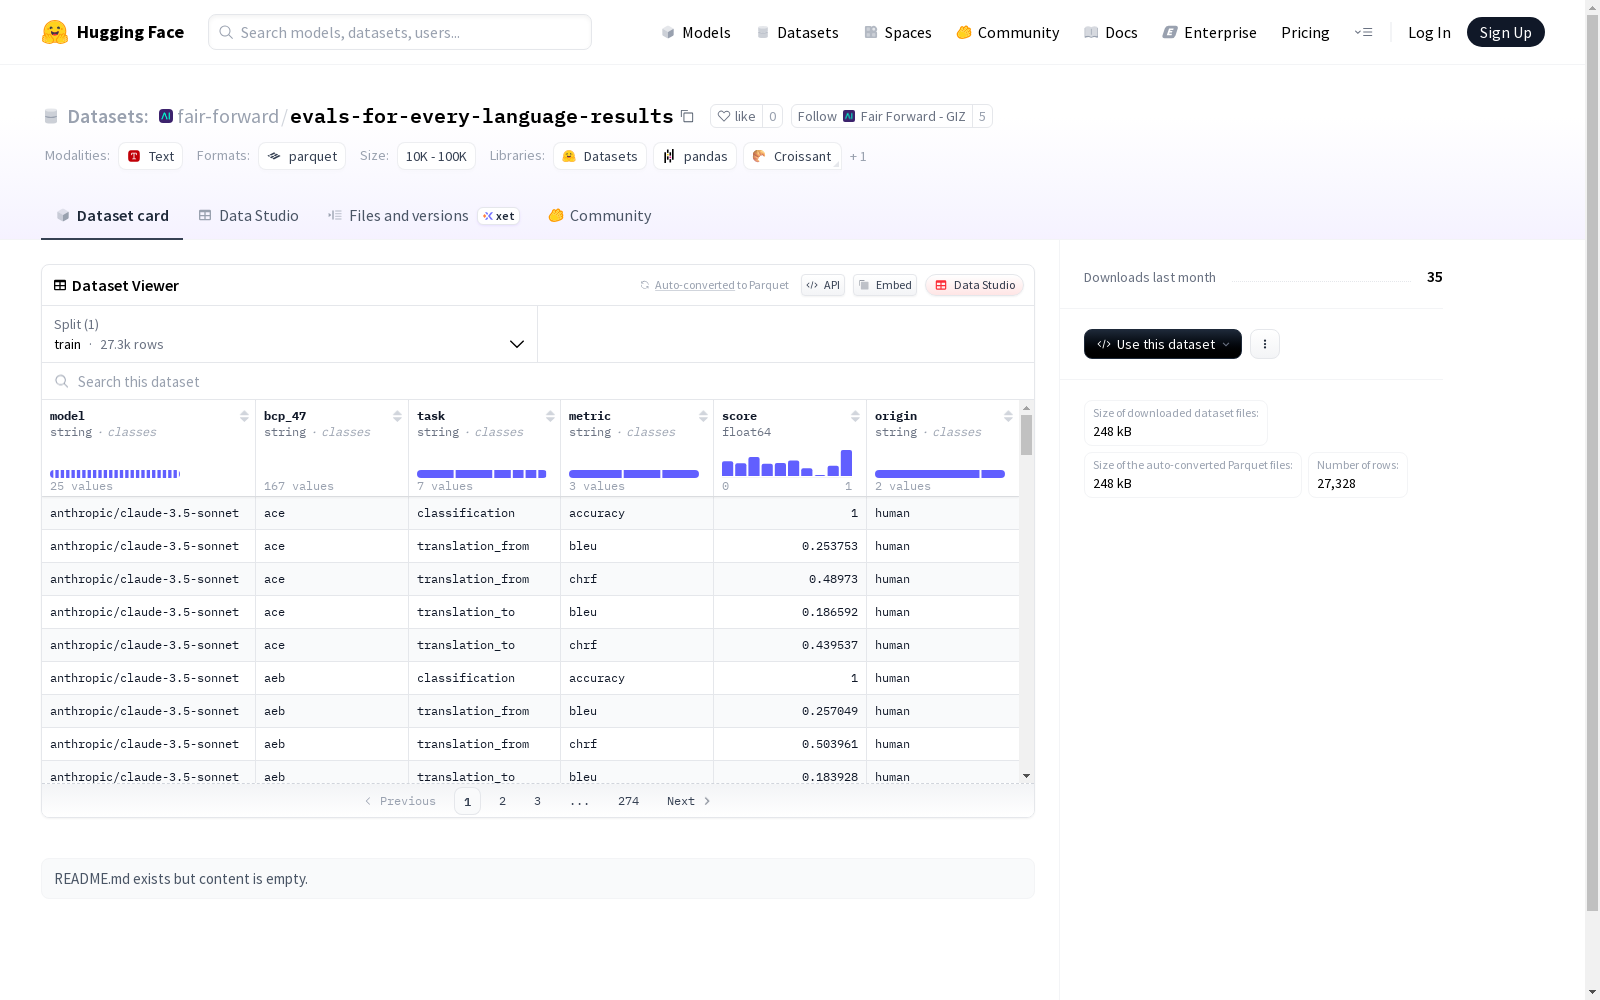The image size is (1600, 1000).
Task: Go to the Pricing page
Action: [x=1305, y=32]
